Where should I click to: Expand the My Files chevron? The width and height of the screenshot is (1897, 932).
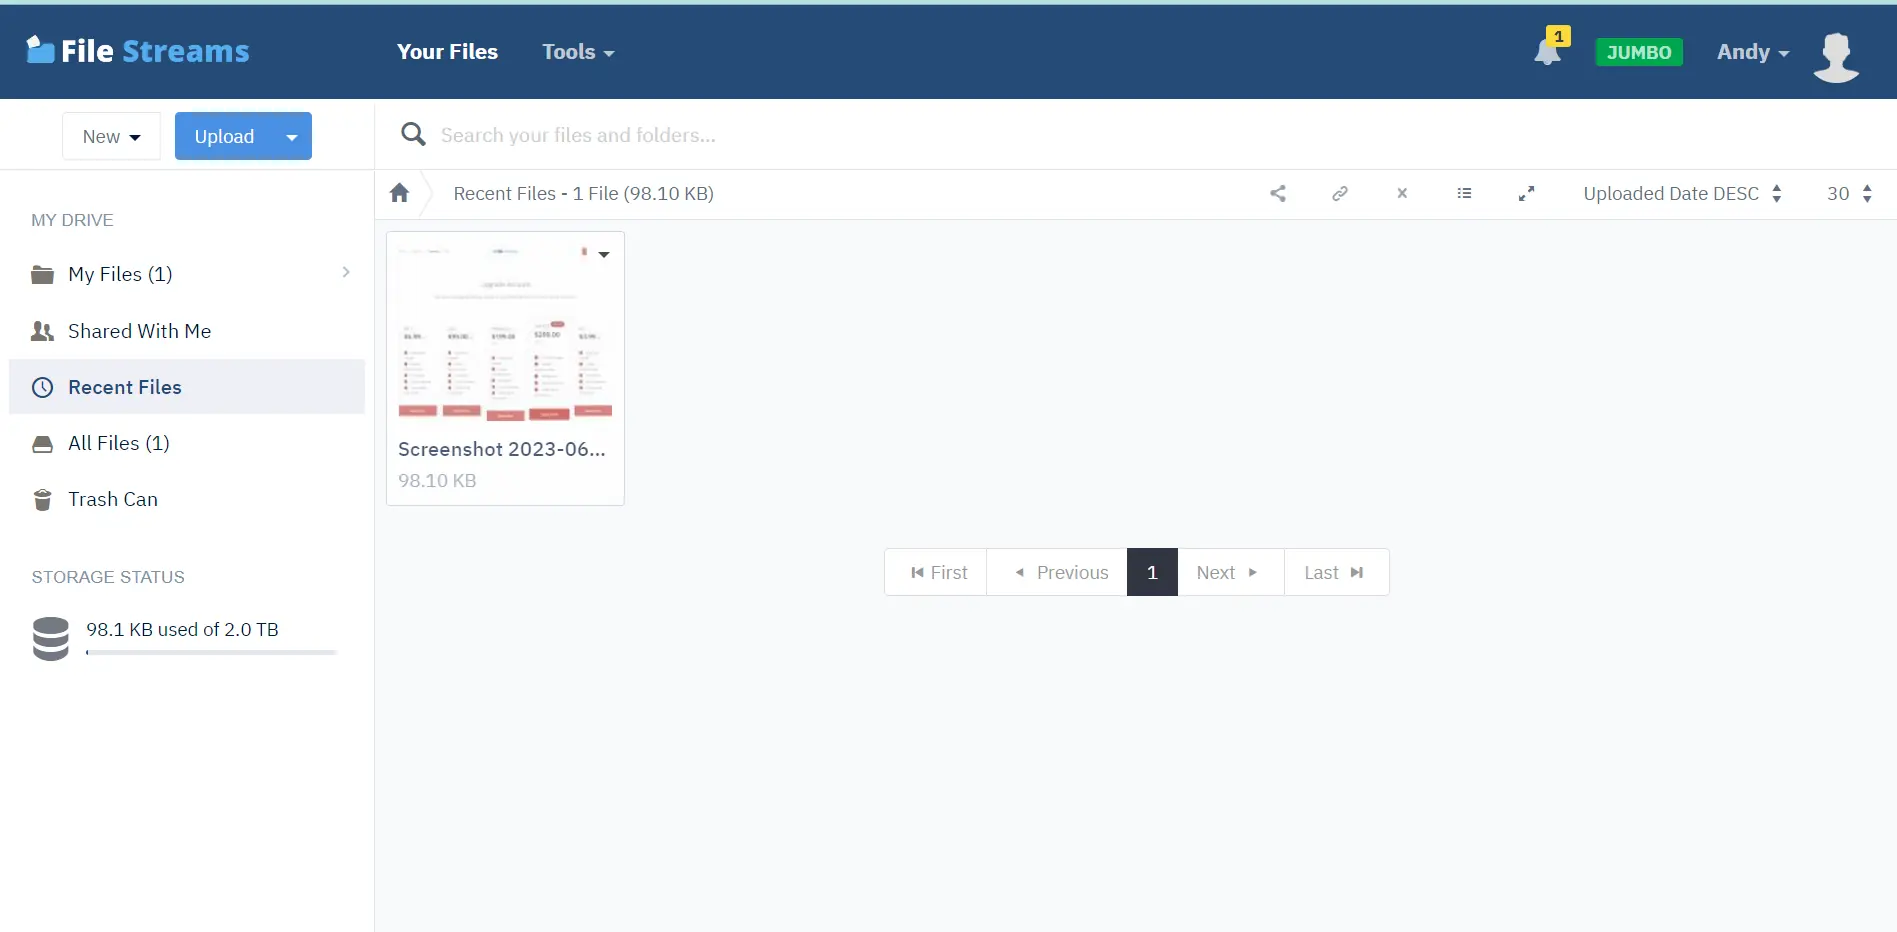346,272
